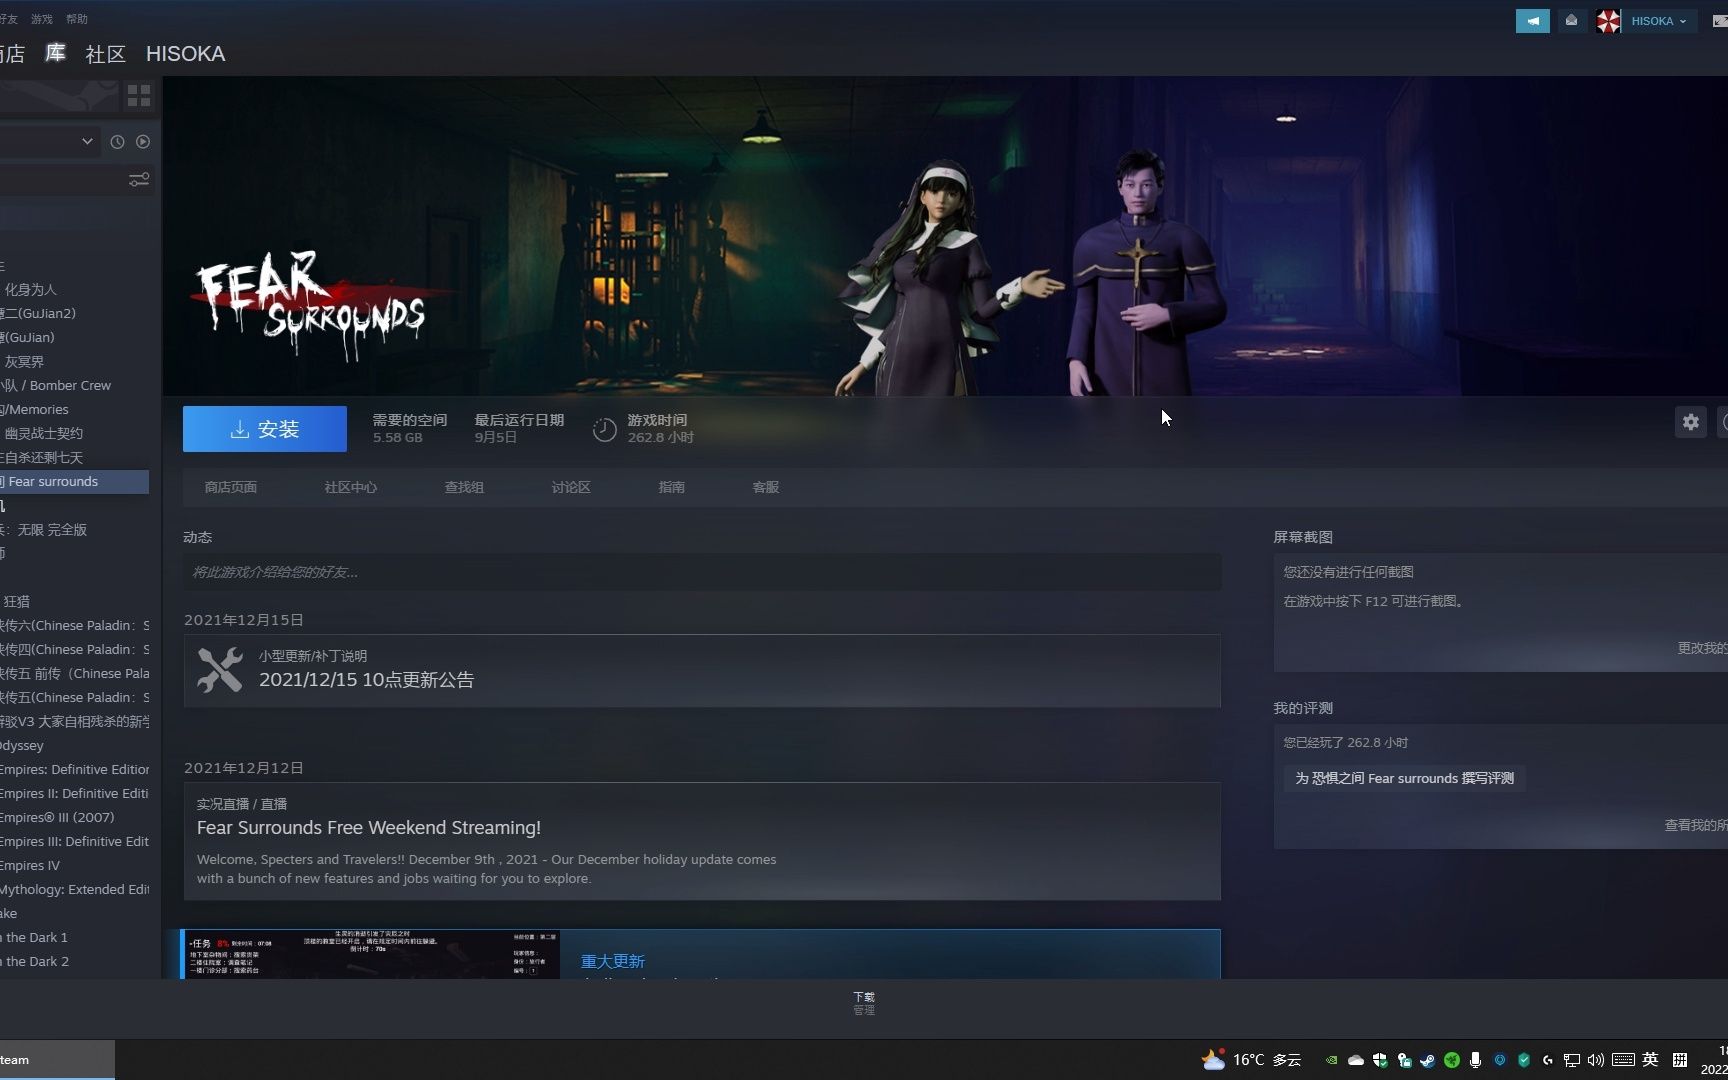Open weather widget showing 16°C 多云

pos(1252,1060)
